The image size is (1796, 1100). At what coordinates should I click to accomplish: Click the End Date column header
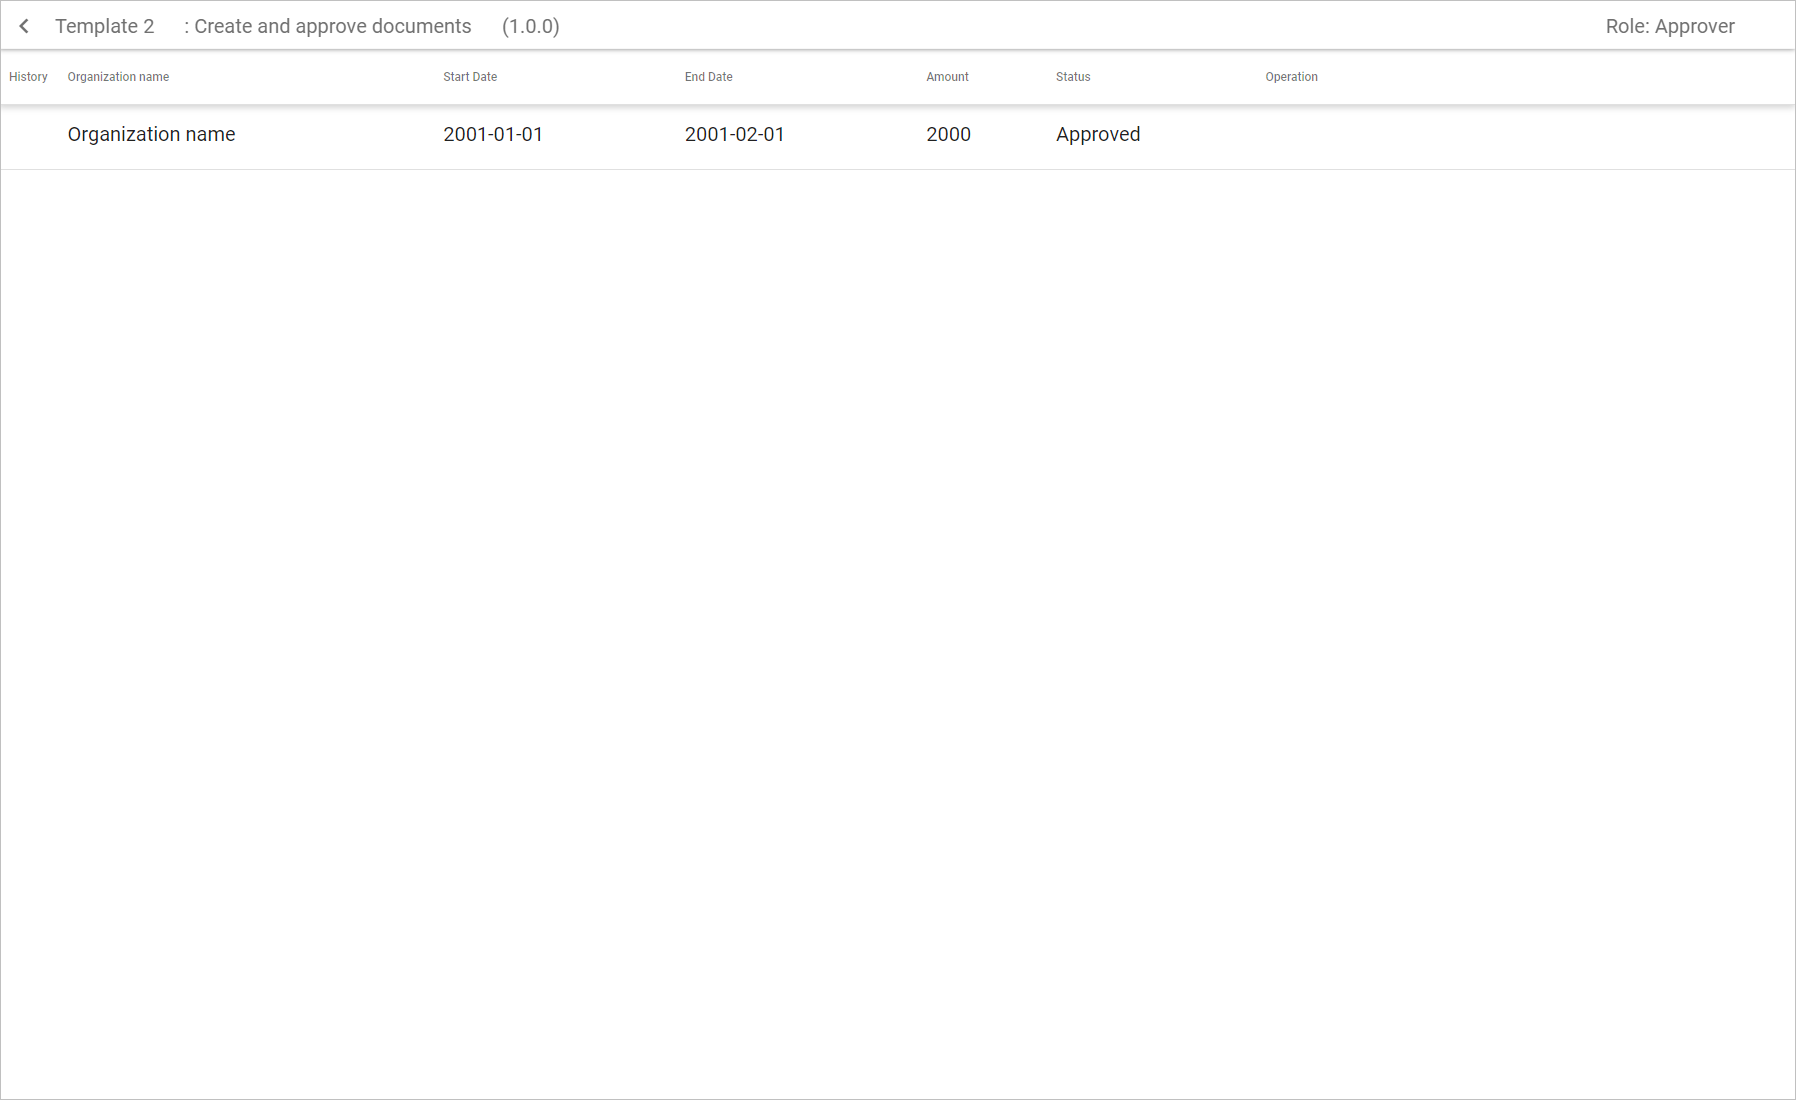click(x=708, y=77)
